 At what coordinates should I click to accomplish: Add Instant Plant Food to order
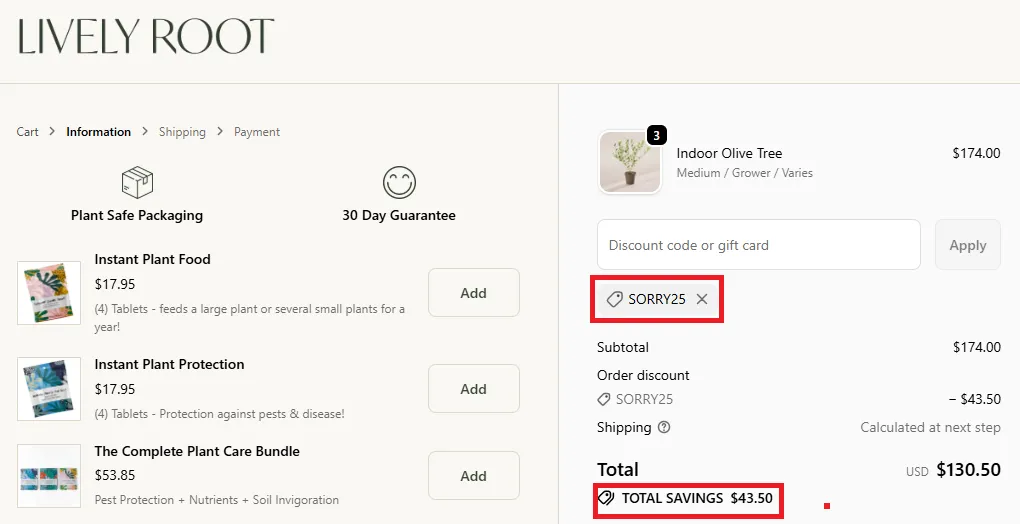tap(473, 293)
